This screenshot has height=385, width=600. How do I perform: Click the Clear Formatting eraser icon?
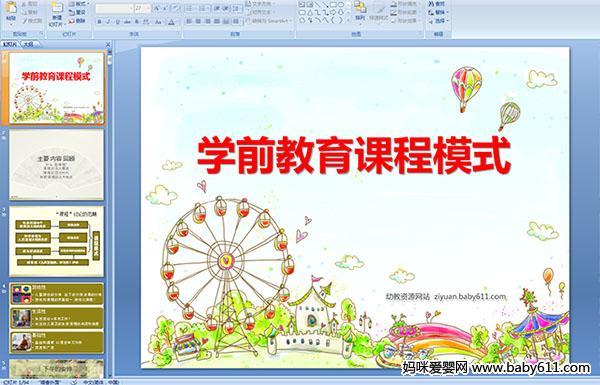pyautogui.click(x=175, y=8)
